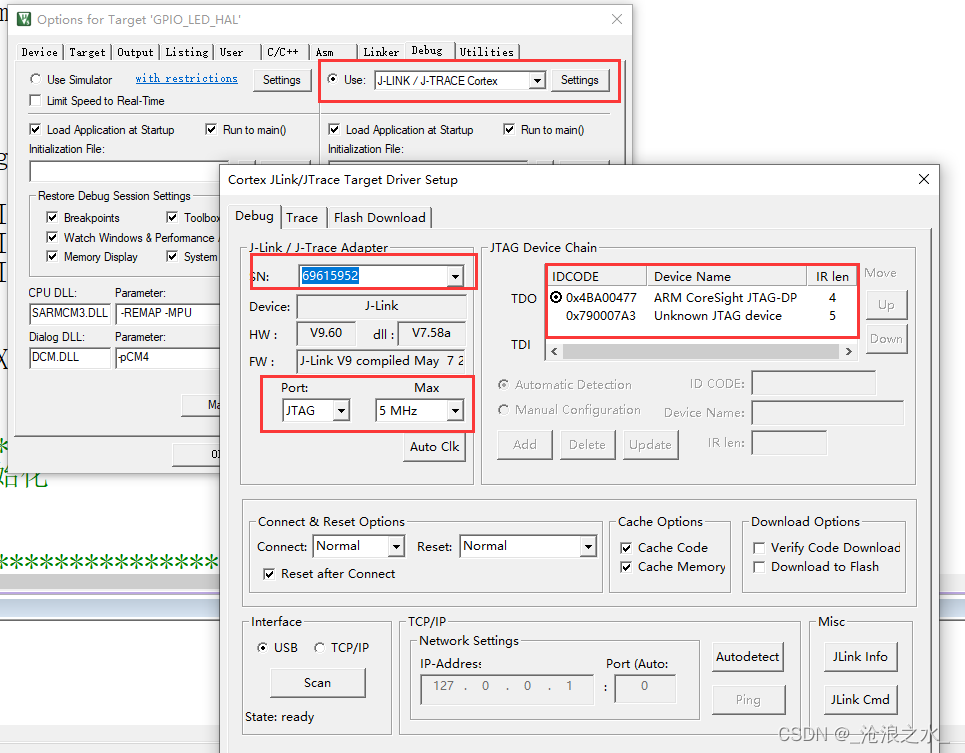Toggle Reset after Connect checkbox

pos(269,574)
